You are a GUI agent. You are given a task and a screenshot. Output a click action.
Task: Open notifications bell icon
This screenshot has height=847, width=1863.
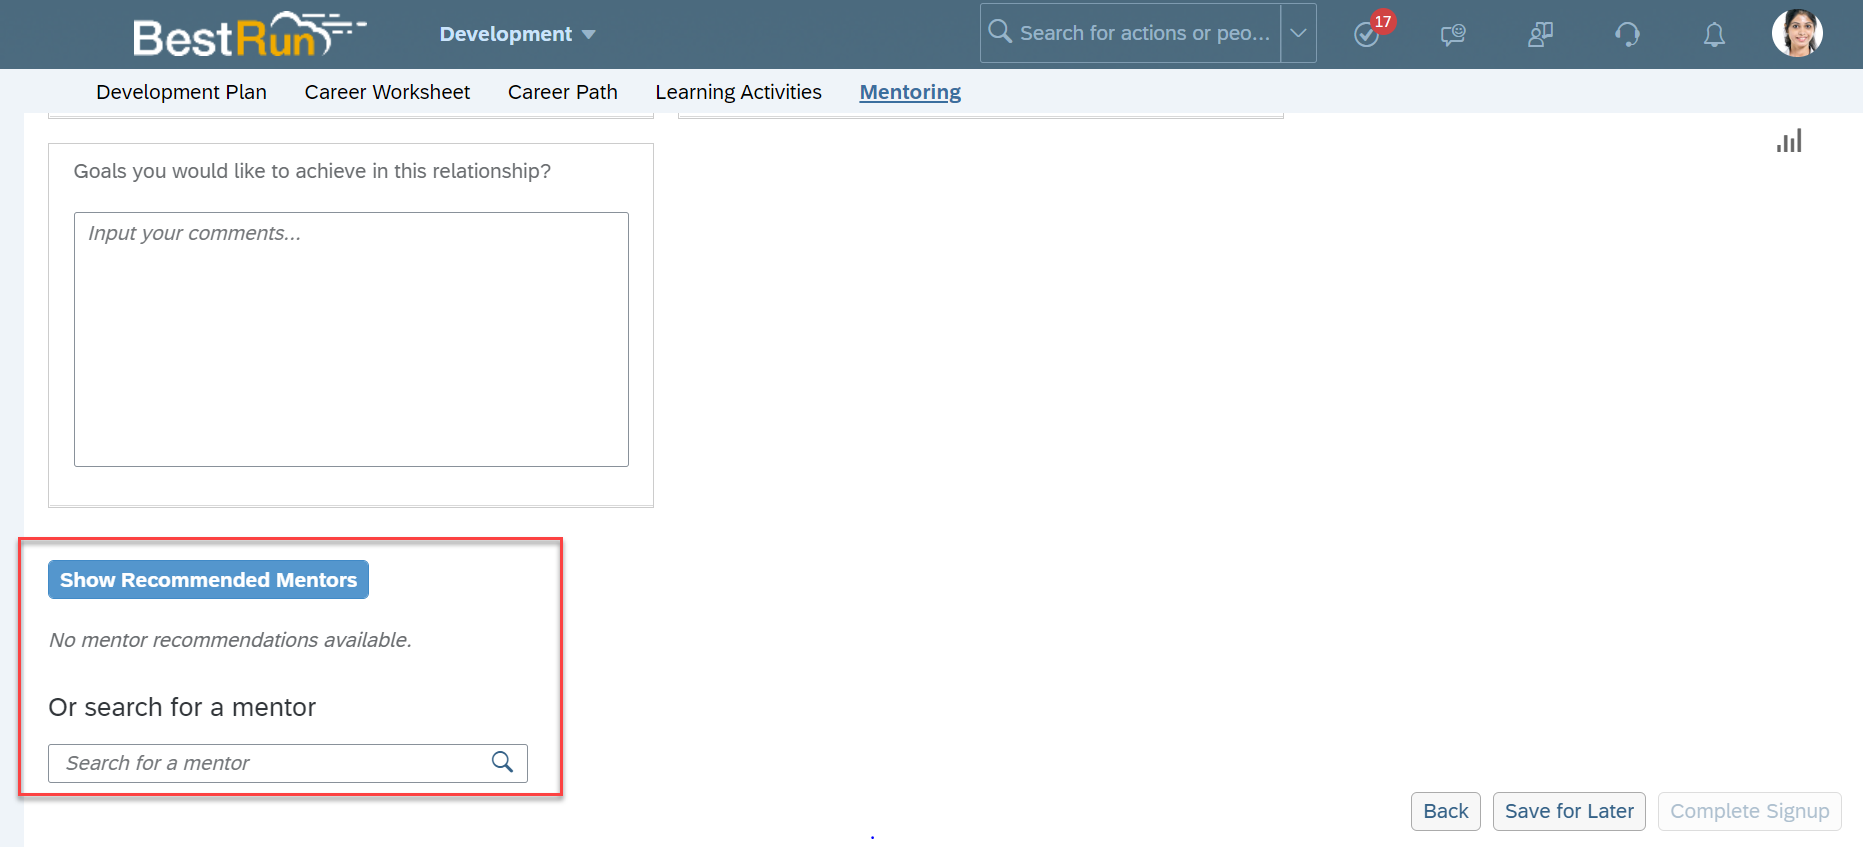point(1714,35)
